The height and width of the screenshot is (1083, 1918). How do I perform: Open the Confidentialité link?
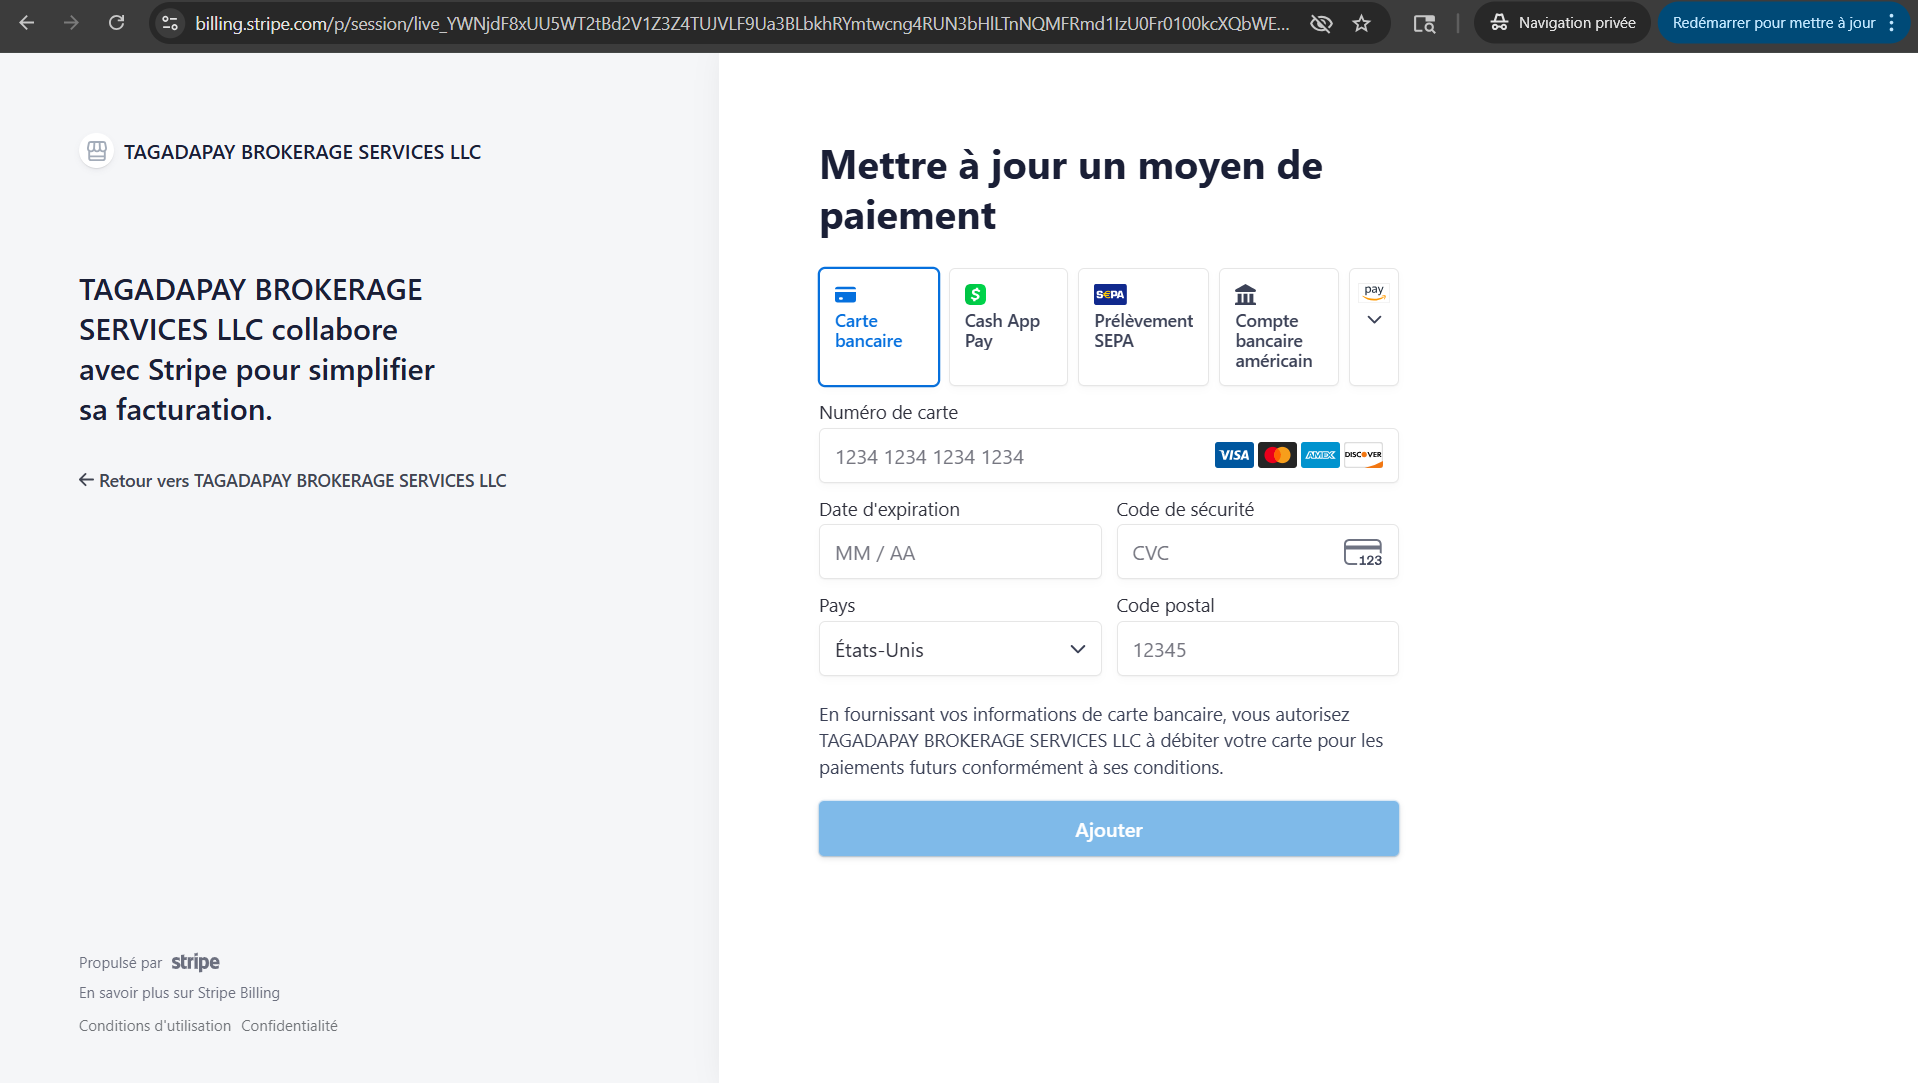click(289, 1026)
